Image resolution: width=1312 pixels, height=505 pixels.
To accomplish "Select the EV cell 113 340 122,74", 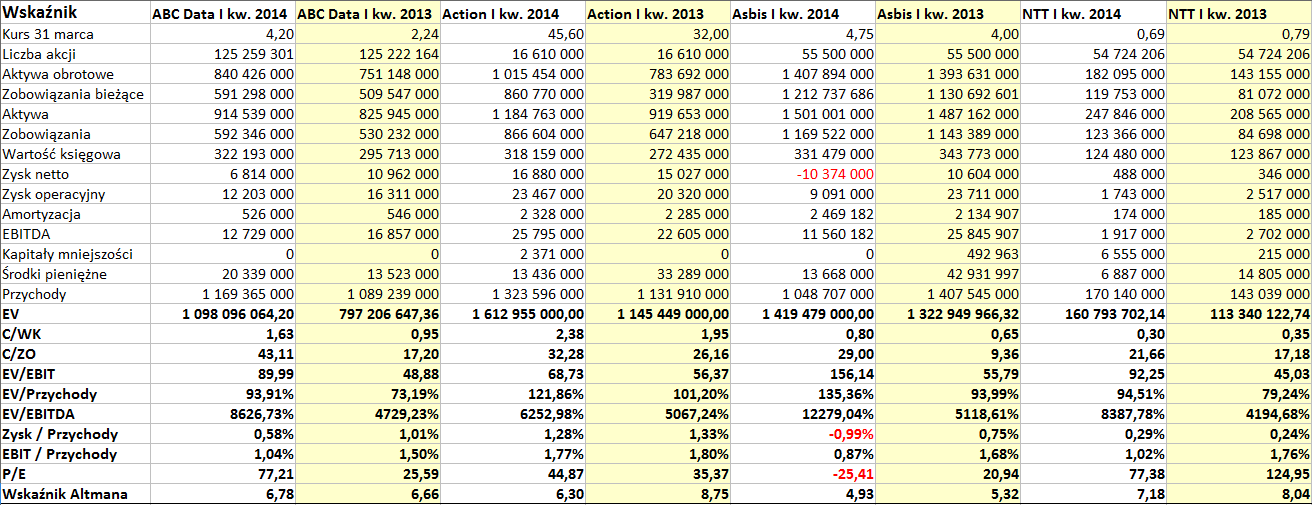I will coord(1238,314).
